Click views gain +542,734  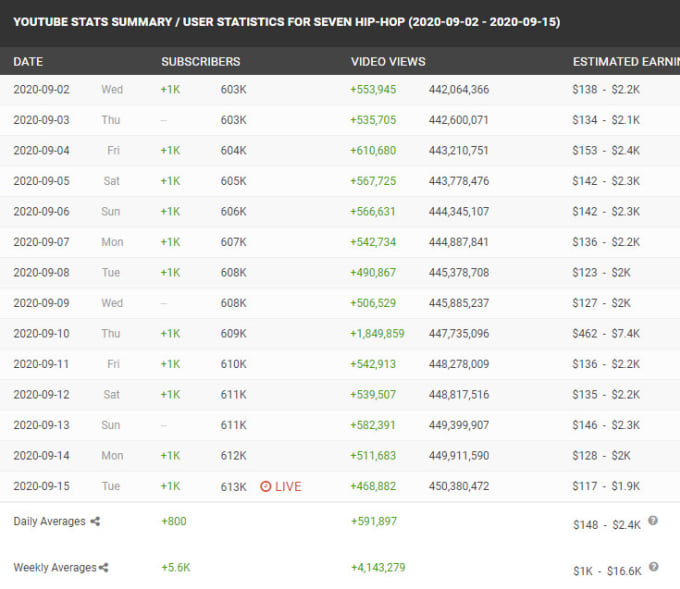coord(373,242)
